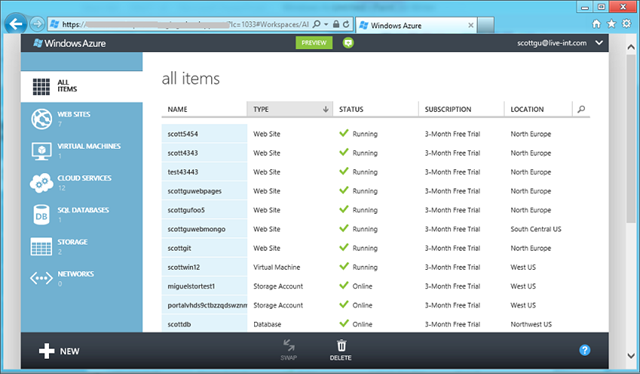This screenshot has width=640, height=374.
Task: Open the Cloud Services gear-cloud icon
Action: tap(41, 183)
